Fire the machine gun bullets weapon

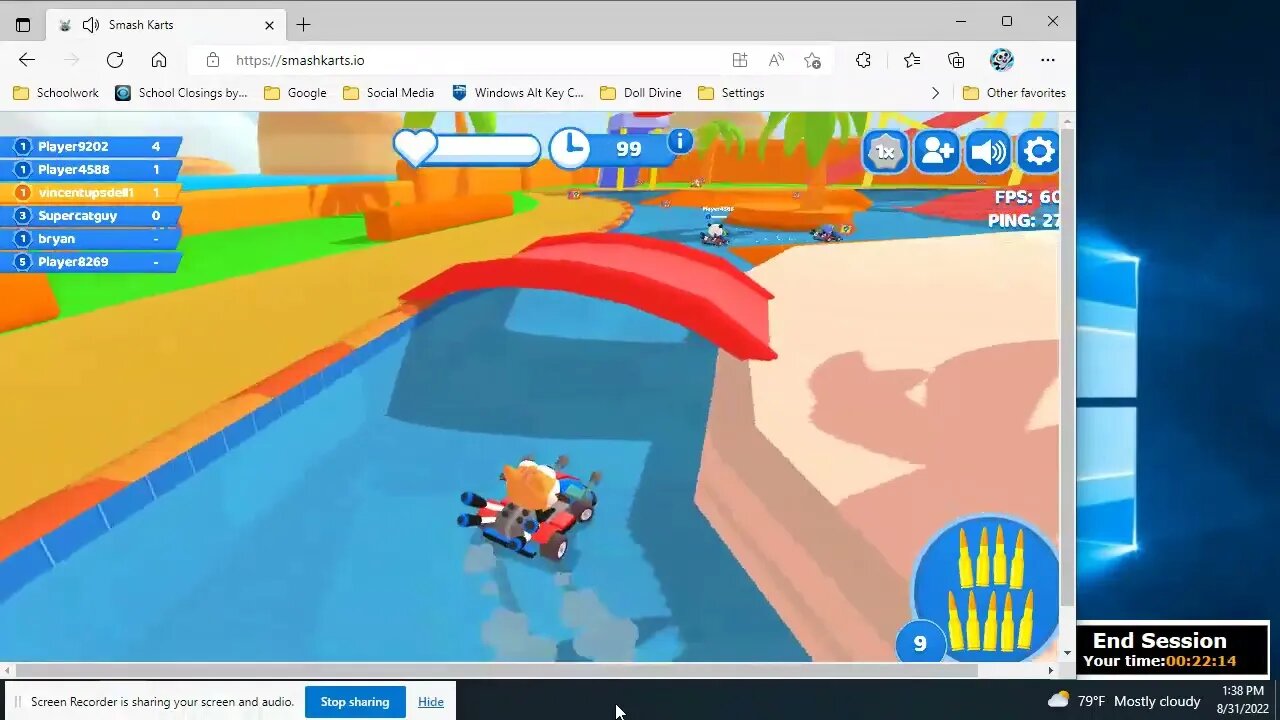click(x=988, y=588)
